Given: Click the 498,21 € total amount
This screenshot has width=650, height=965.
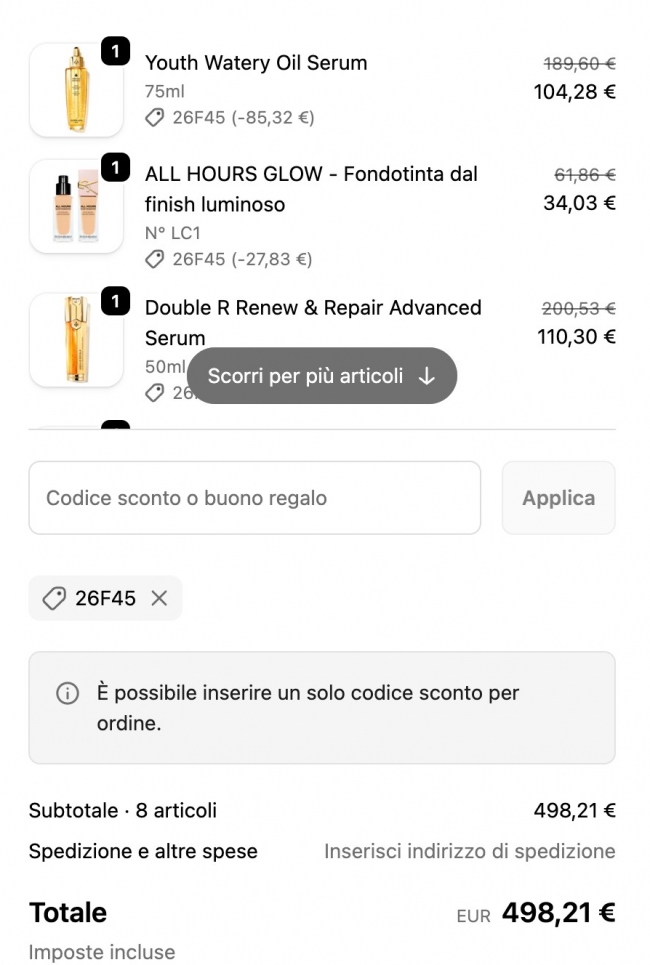Looking at the screenshot, I should pos(558,913).
